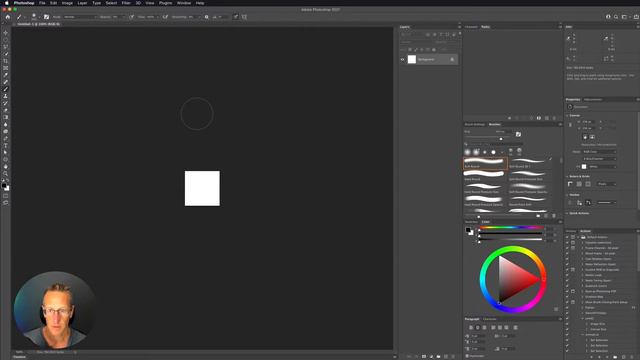
Task: Select the Move tool
Action: click(x=6, y=33)
